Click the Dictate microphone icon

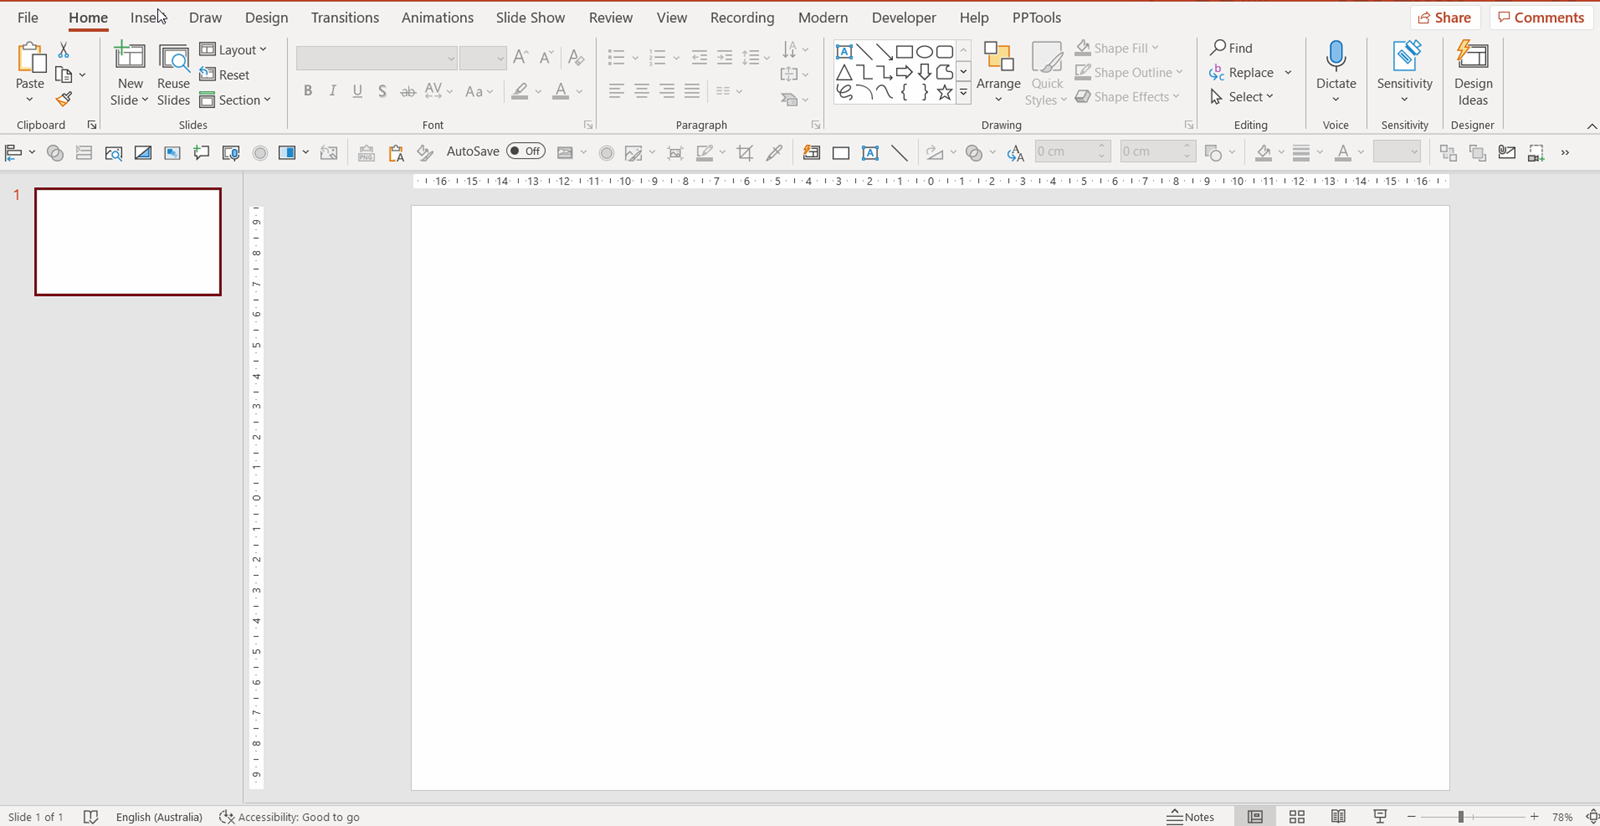[x=1335, y=56]
